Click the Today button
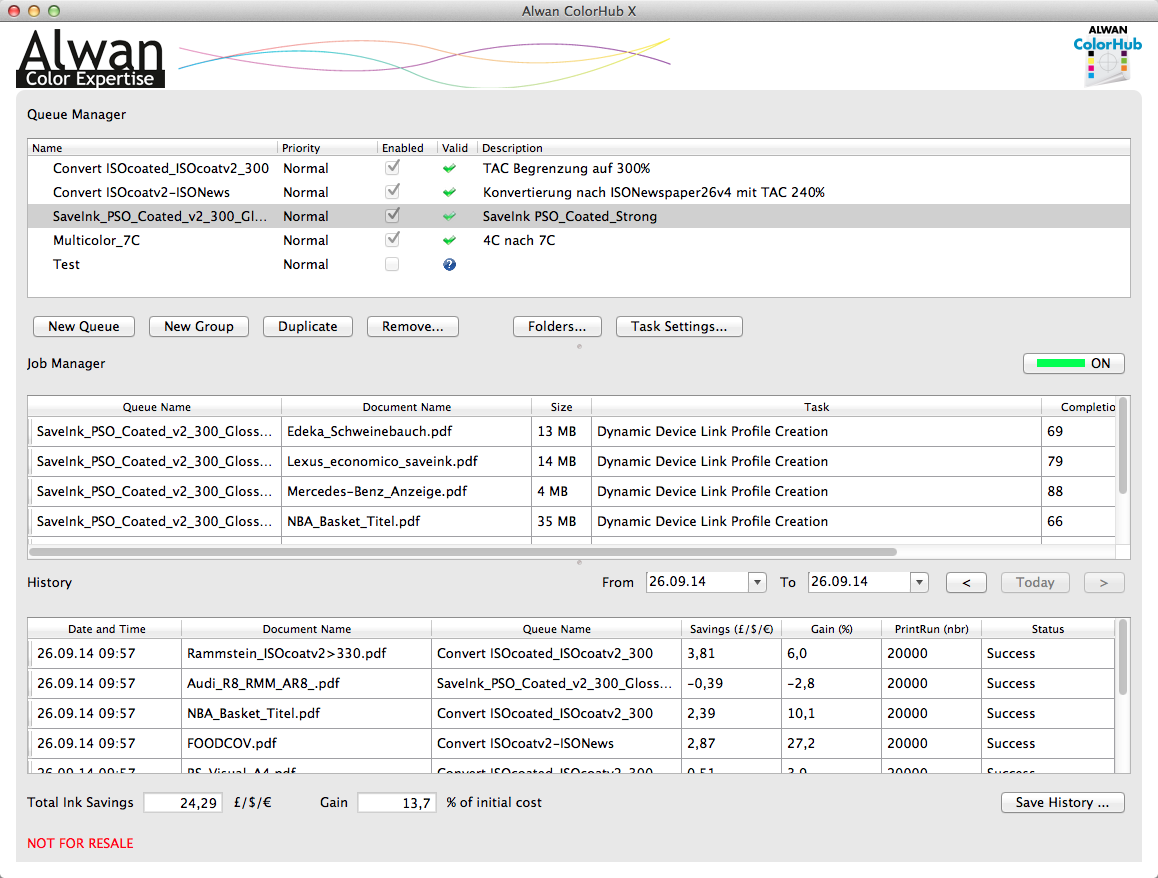This screenshot has height=878, width=1158. point(1035,582)
